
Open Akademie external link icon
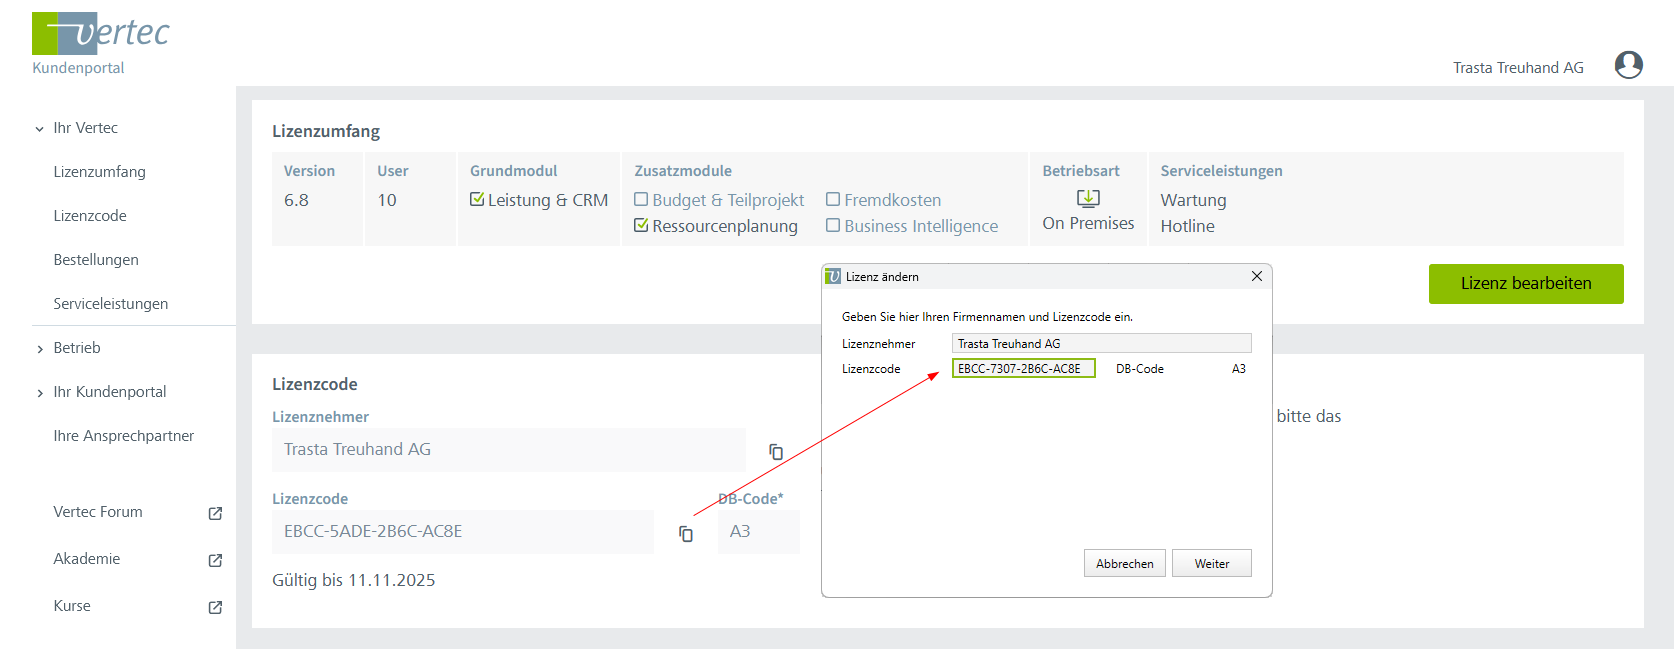(215, 560)
